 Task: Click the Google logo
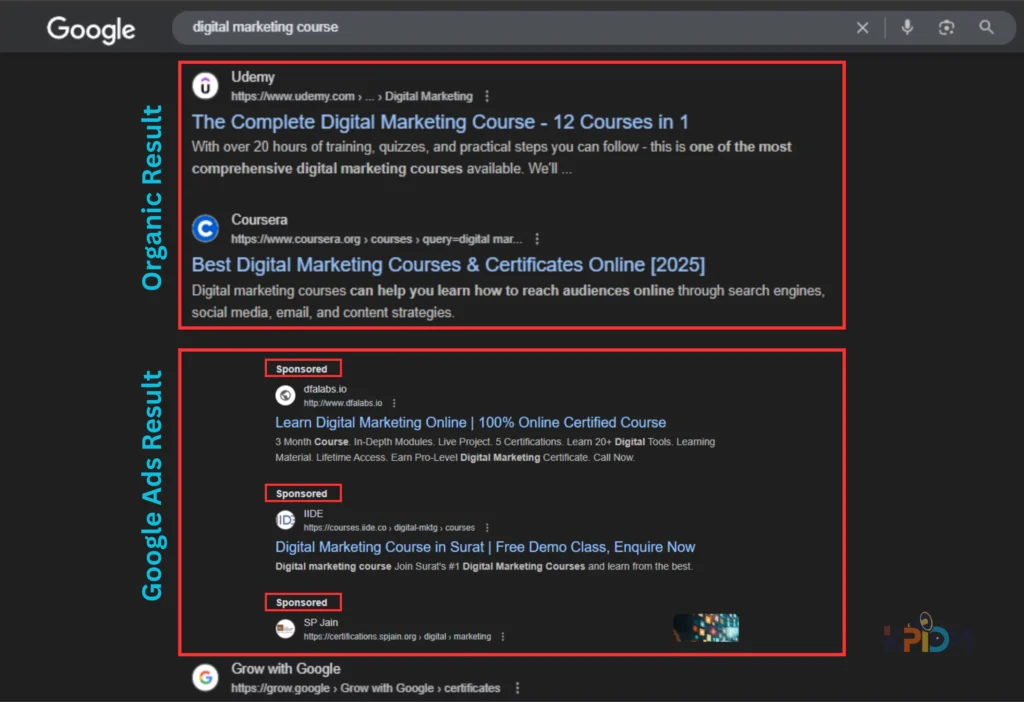click(x=90, y=29)
